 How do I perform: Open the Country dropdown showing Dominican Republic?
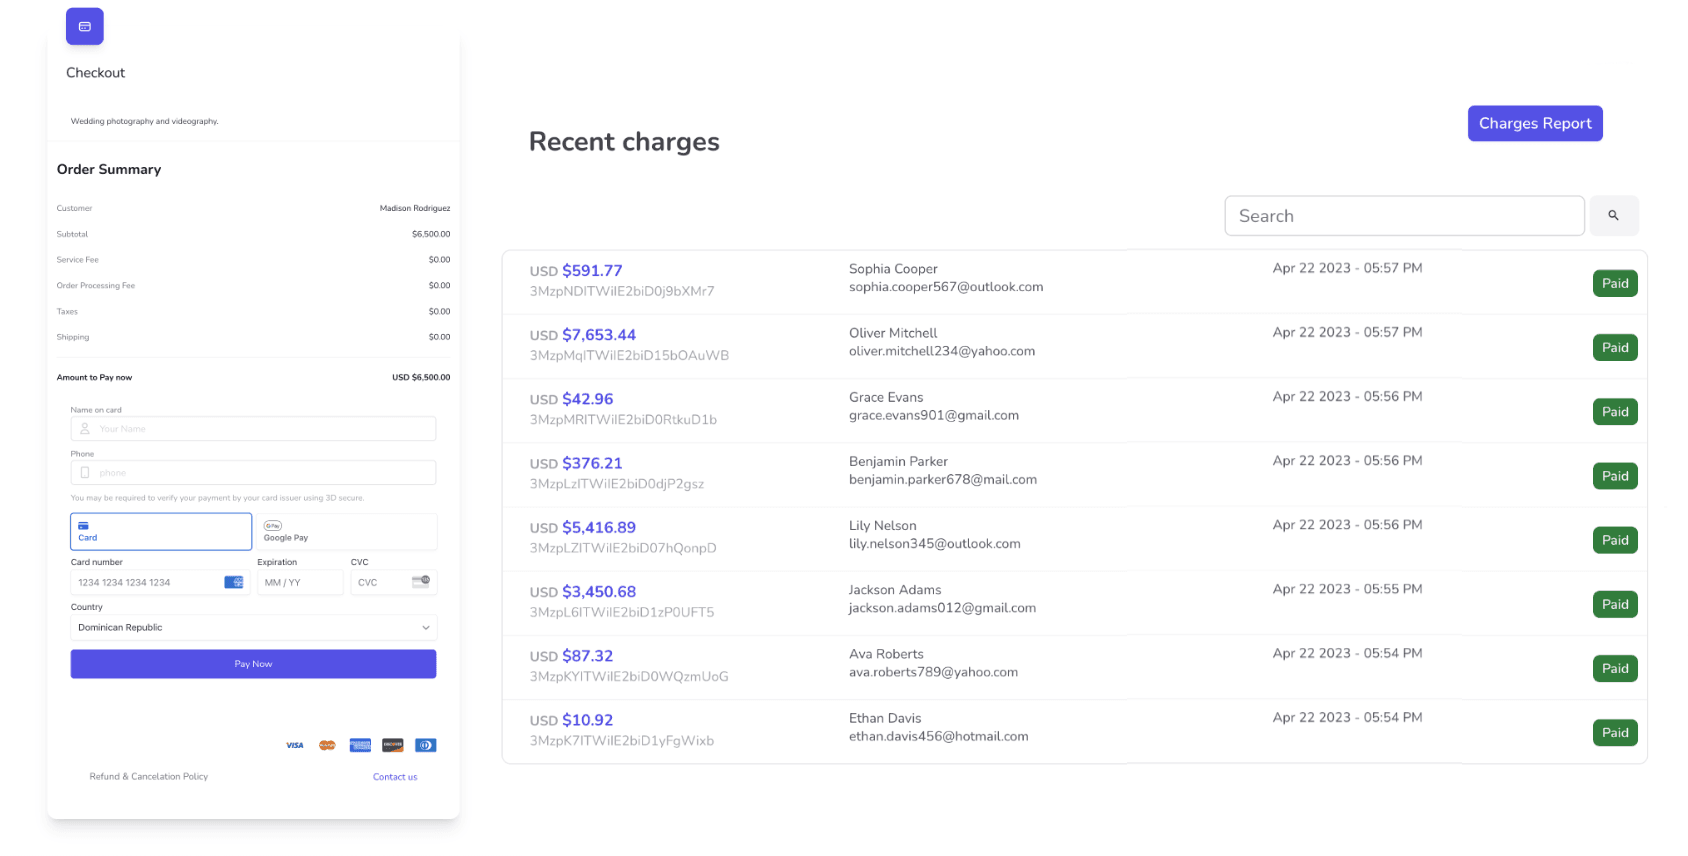253,628
